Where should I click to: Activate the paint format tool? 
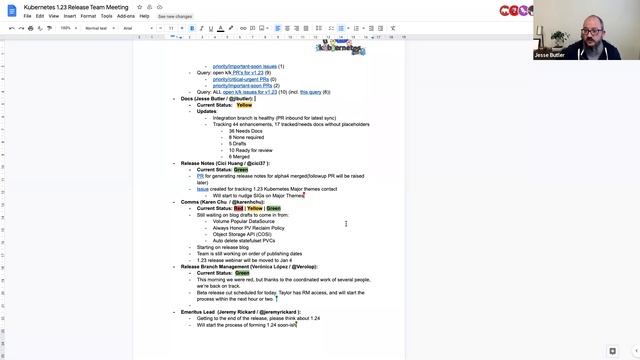(x=49, y=28)
